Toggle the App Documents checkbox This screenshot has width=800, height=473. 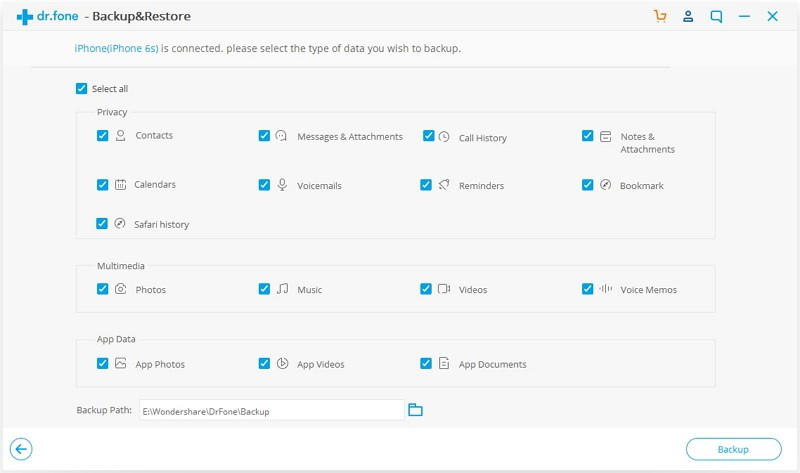[x=426, y=364]
